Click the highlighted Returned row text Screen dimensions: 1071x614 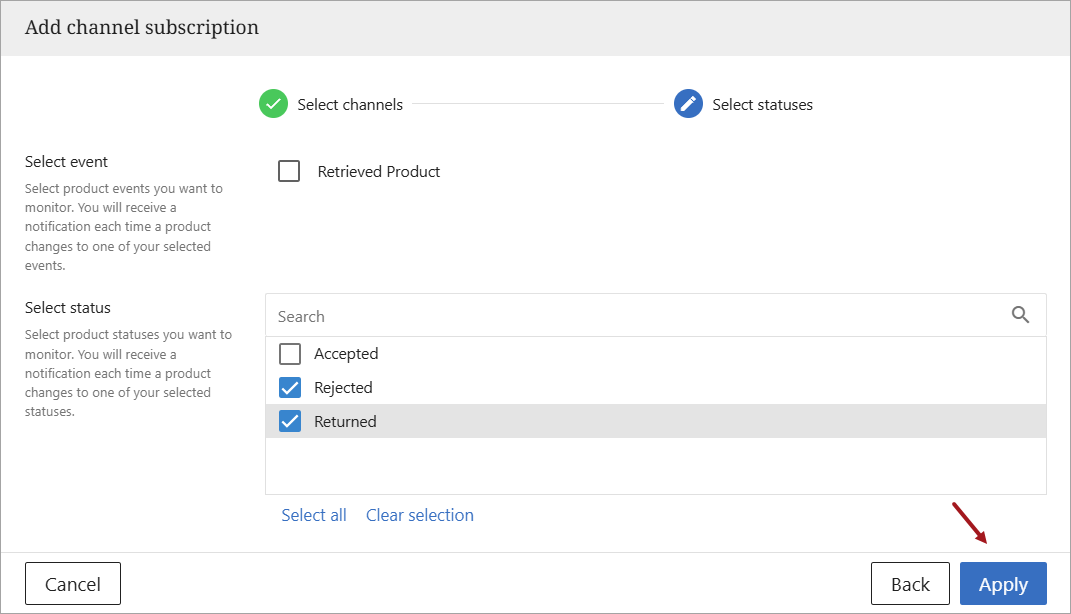[x=345, y=422]
